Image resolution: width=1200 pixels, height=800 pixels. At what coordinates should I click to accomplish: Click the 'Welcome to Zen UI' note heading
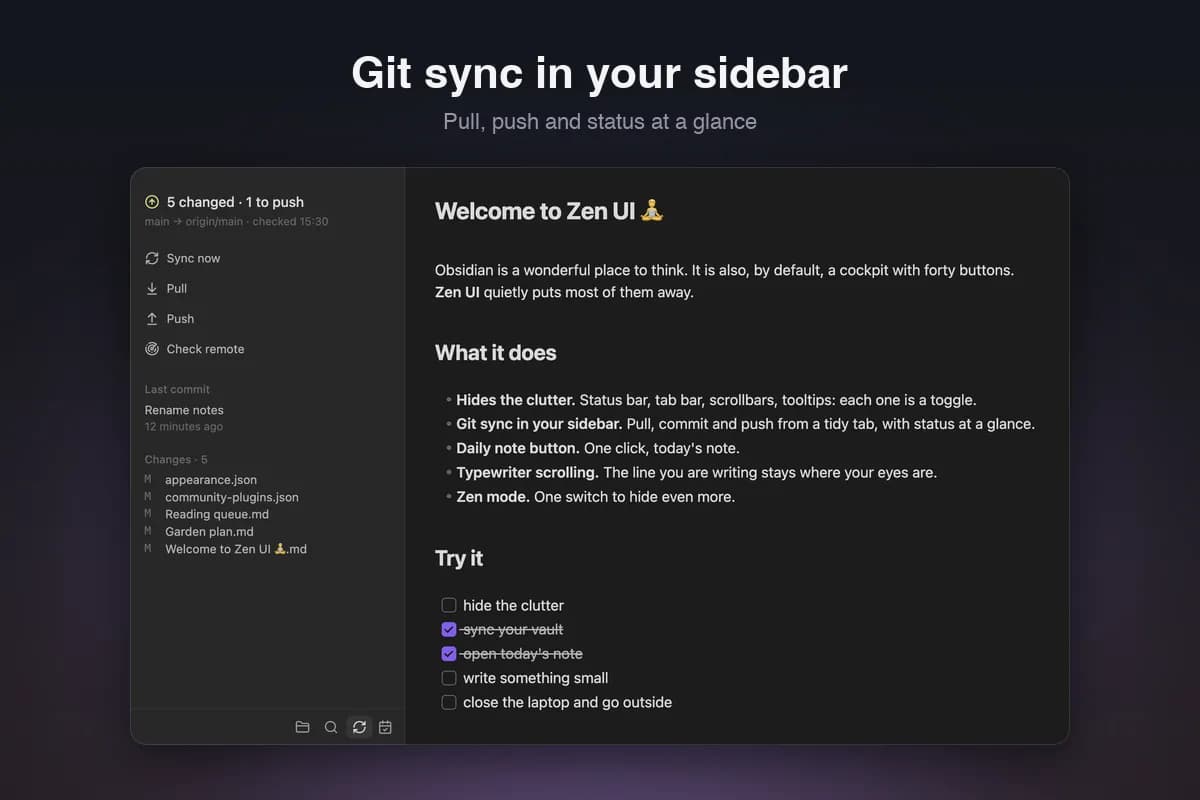click(x=549, y=211)
